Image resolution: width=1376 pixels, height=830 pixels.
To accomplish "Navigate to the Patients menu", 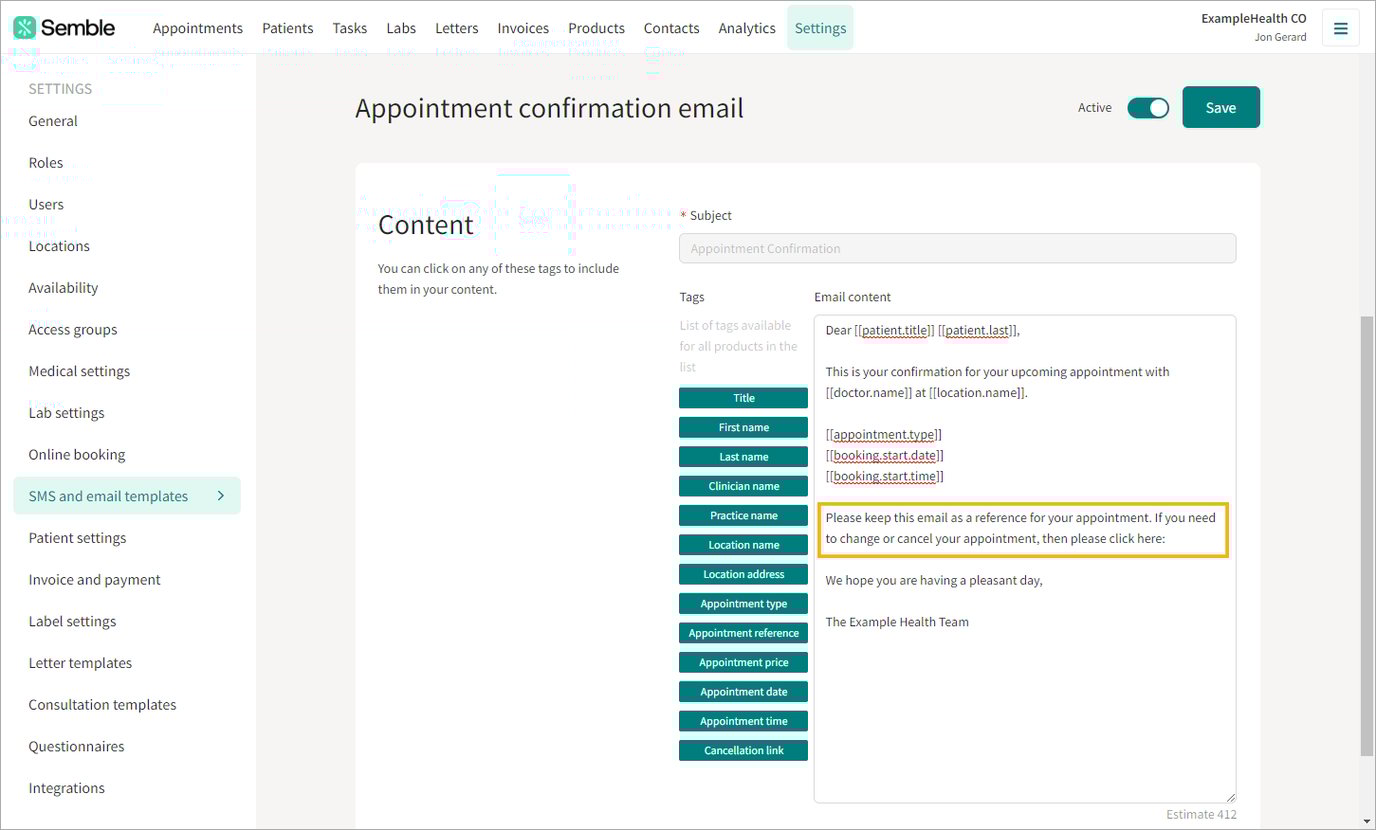I will coord(288,28).
